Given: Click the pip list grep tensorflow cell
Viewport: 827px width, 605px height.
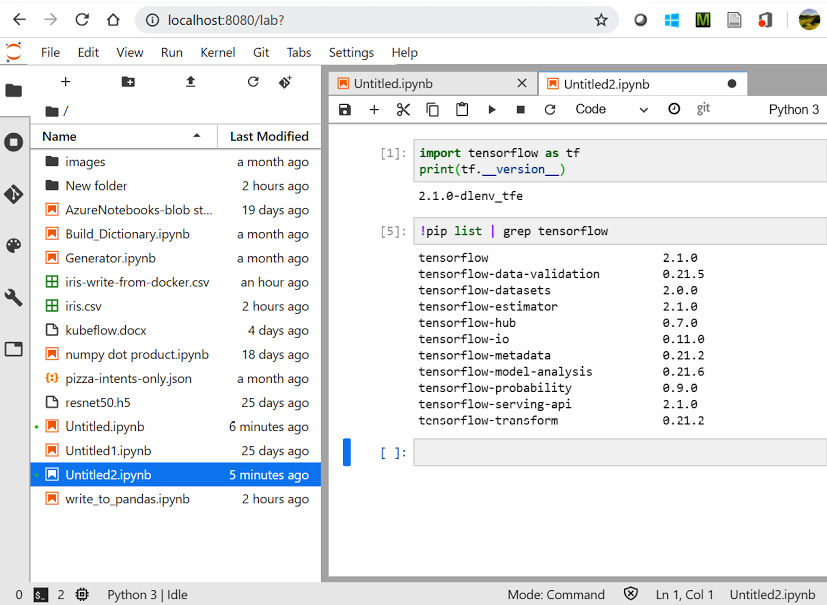Looking at the screenshot, I should pos(620,231).
